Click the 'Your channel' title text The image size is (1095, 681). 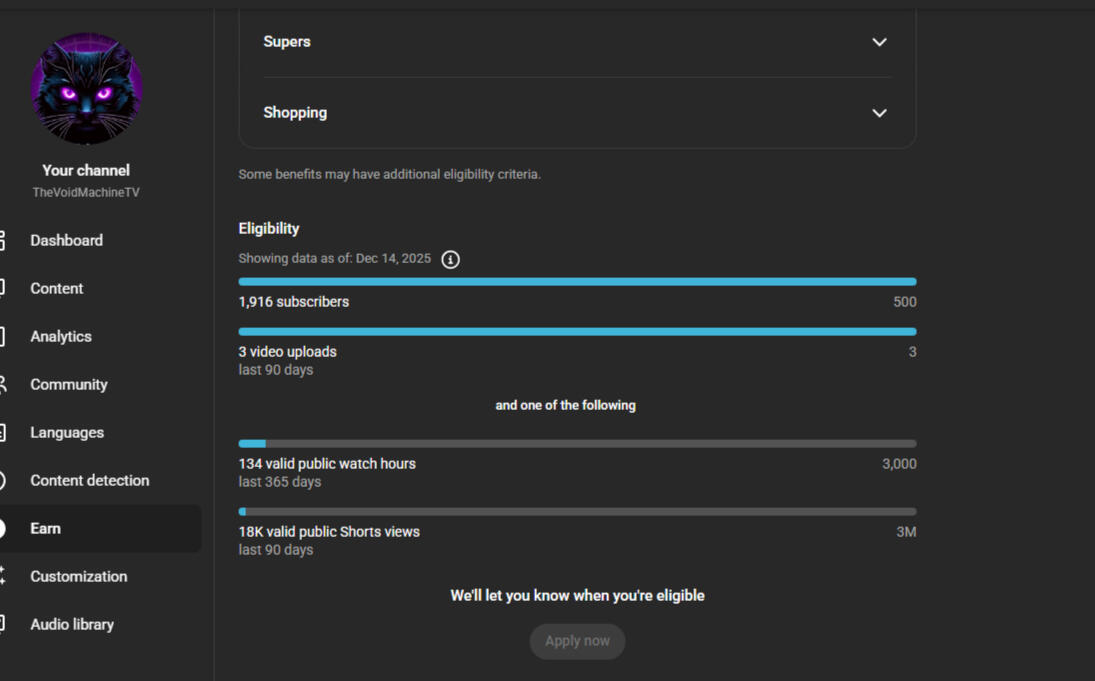(x=86, y=170)
